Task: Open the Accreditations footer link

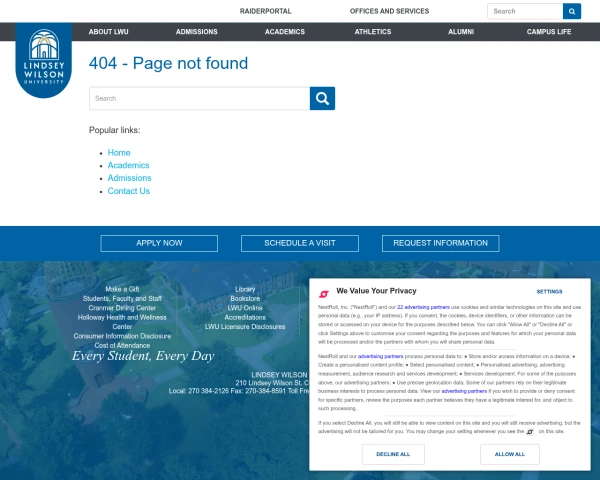Action: [245, 317]
